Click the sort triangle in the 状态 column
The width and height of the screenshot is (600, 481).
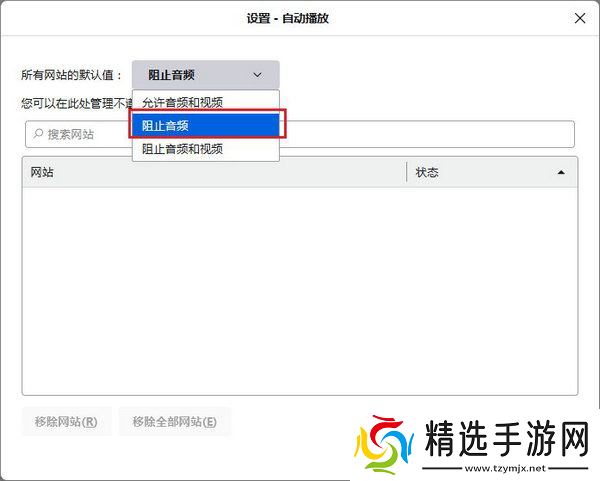pyautogui.click(x=561, y=172)
